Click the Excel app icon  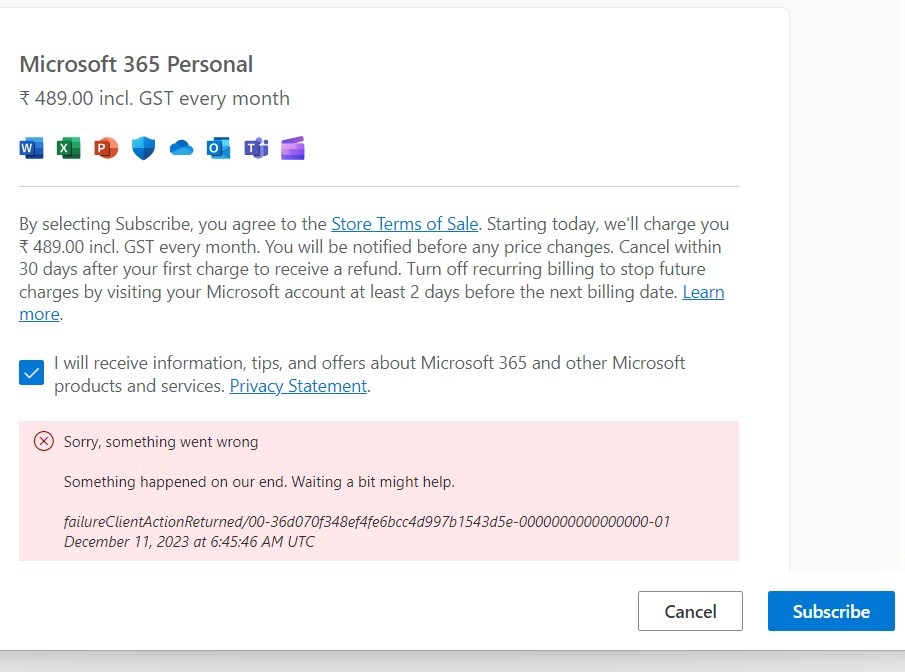[x=68, y=149]
